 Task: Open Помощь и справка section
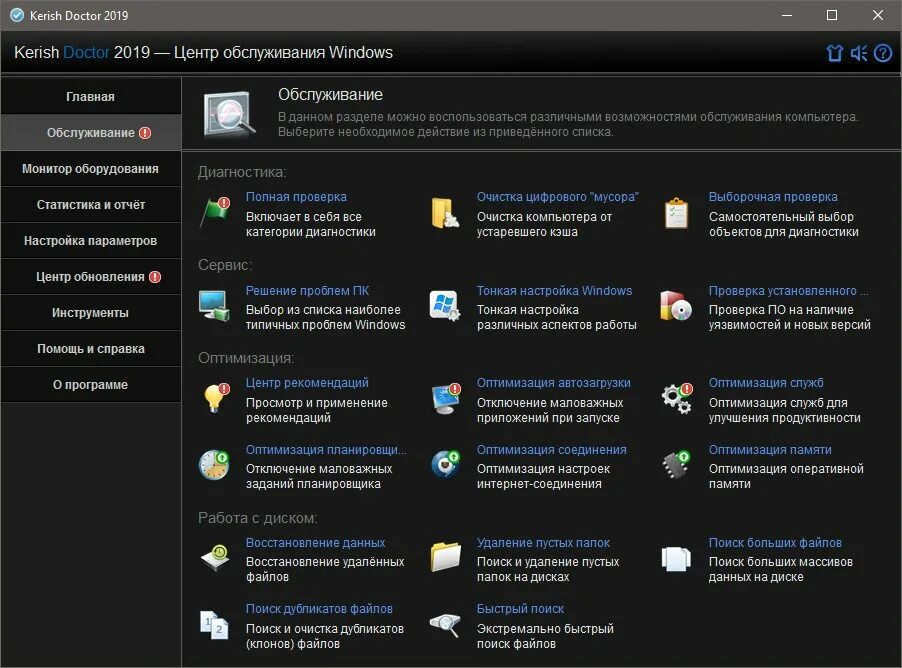pyautogui.click(x=90, y=349)
